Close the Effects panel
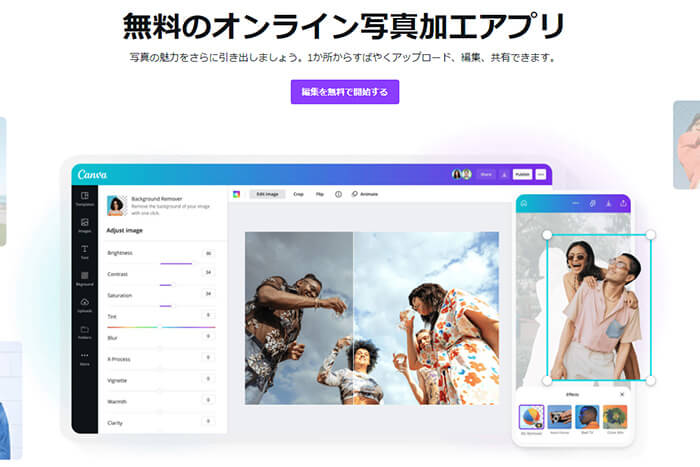 coord(621,394)
